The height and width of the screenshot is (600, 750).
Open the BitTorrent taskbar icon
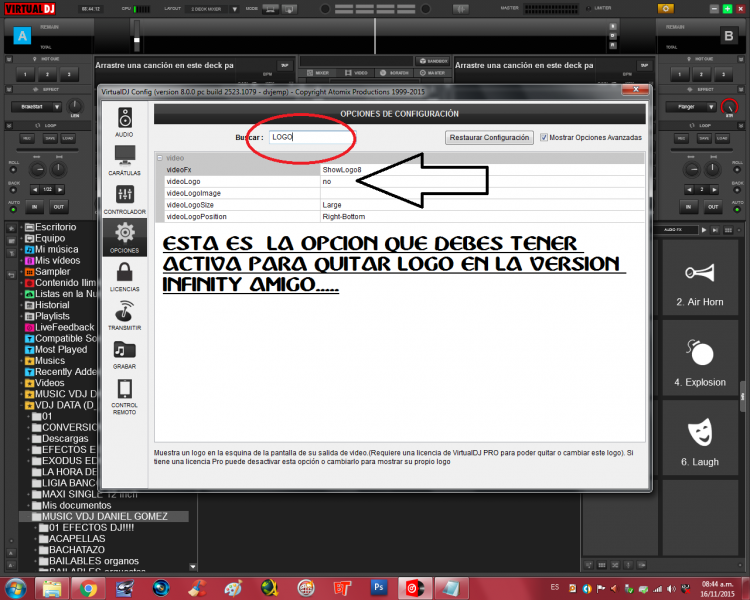[342, 588]
